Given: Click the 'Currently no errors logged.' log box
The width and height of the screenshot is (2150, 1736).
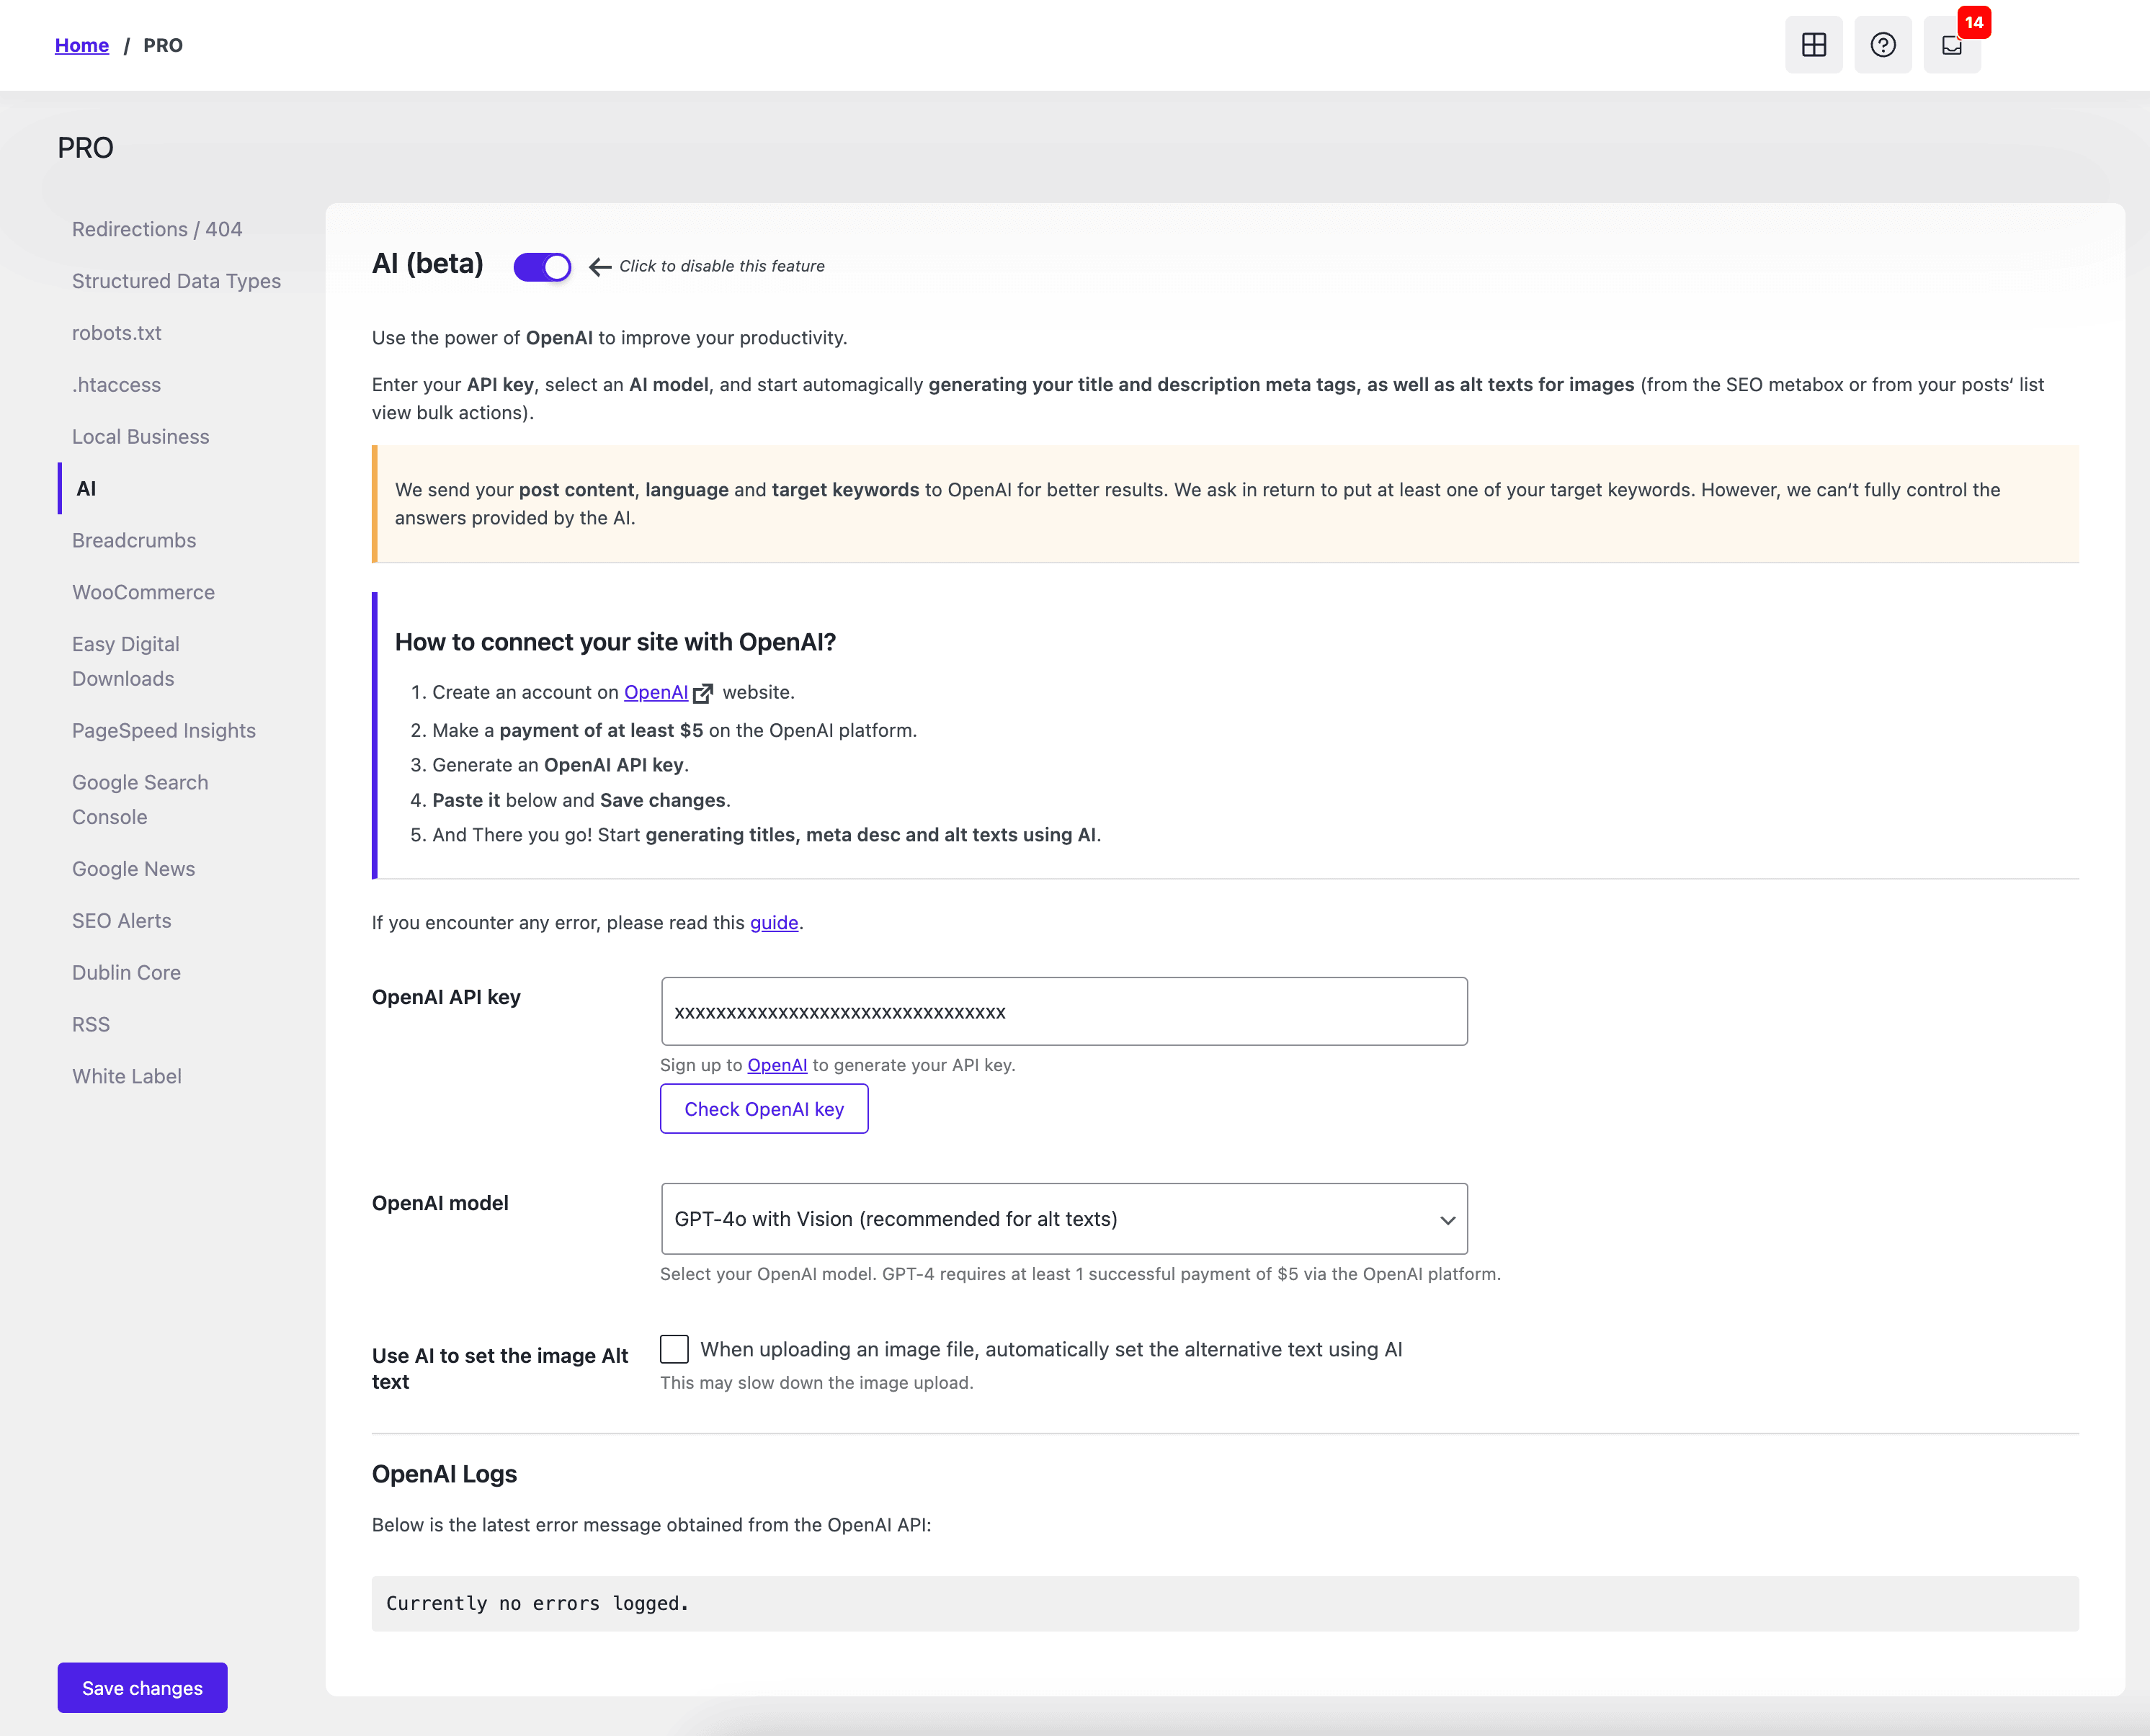Looking at the screenshot, I should pyautogui.click(x=1225, y=1604).
